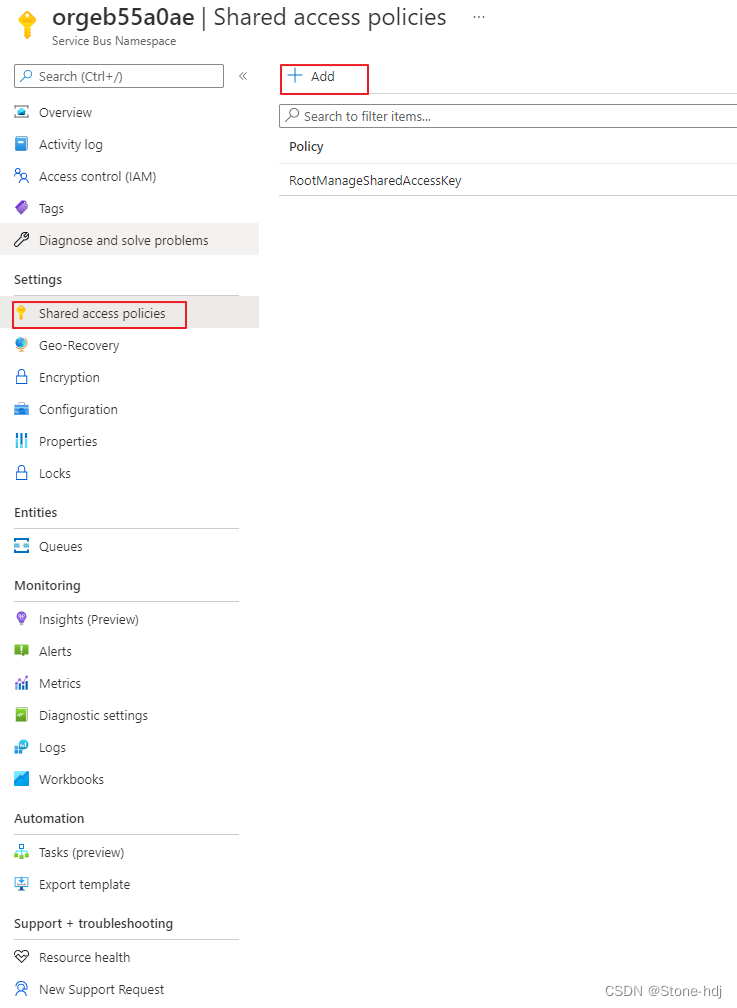
Task: Click the yellow key namespace icon in header
Action: click(27, 24)
